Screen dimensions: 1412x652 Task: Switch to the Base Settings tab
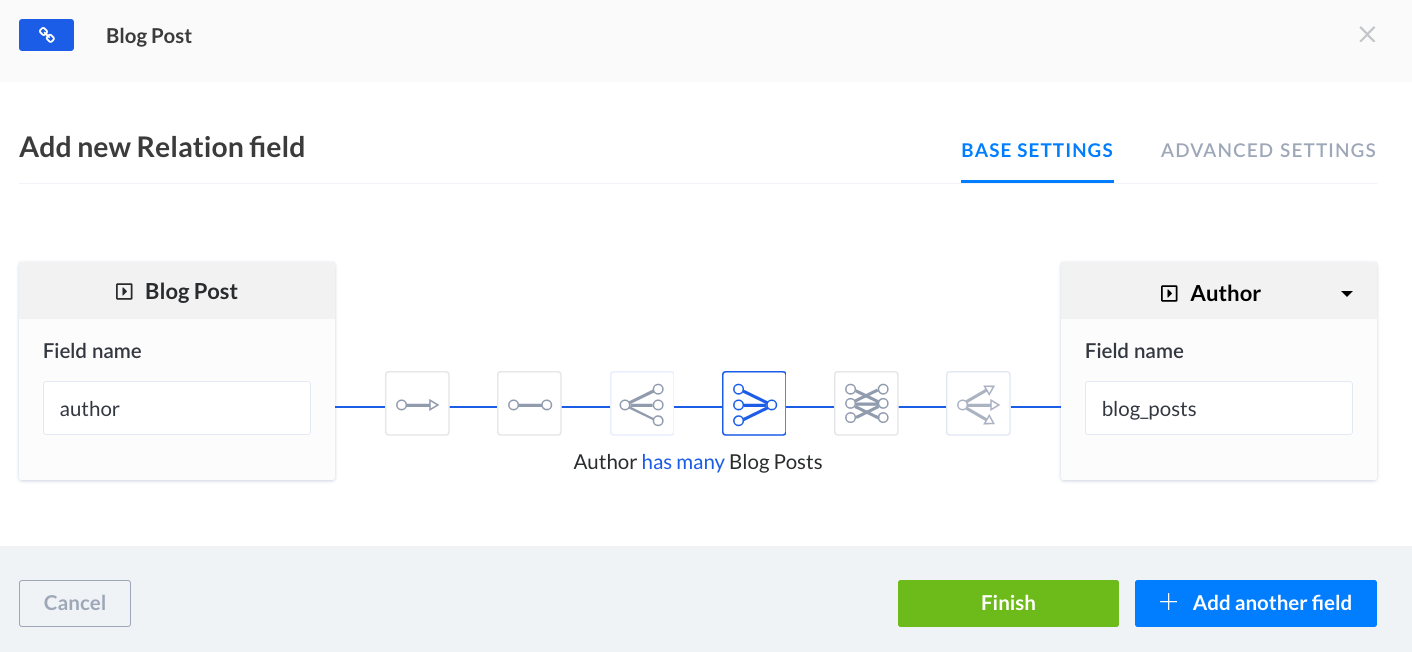[x=1037, y=151]
